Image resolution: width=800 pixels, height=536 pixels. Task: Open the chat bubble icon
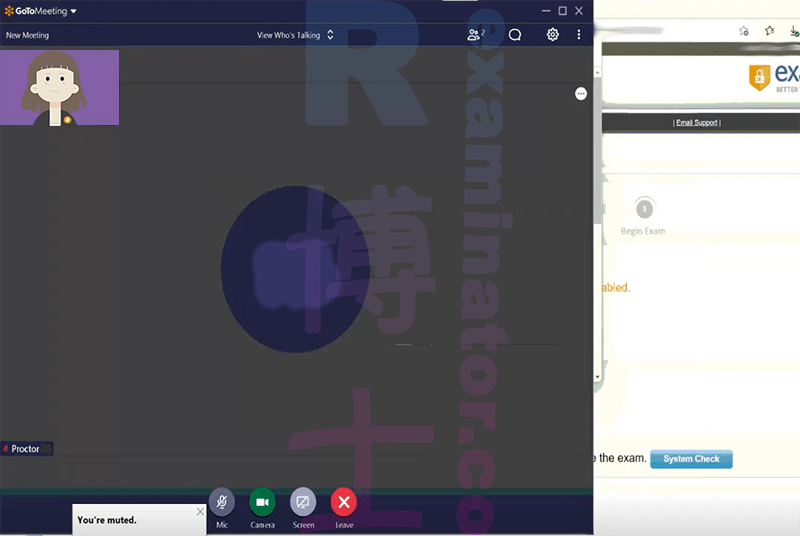(x=515, y=35)
